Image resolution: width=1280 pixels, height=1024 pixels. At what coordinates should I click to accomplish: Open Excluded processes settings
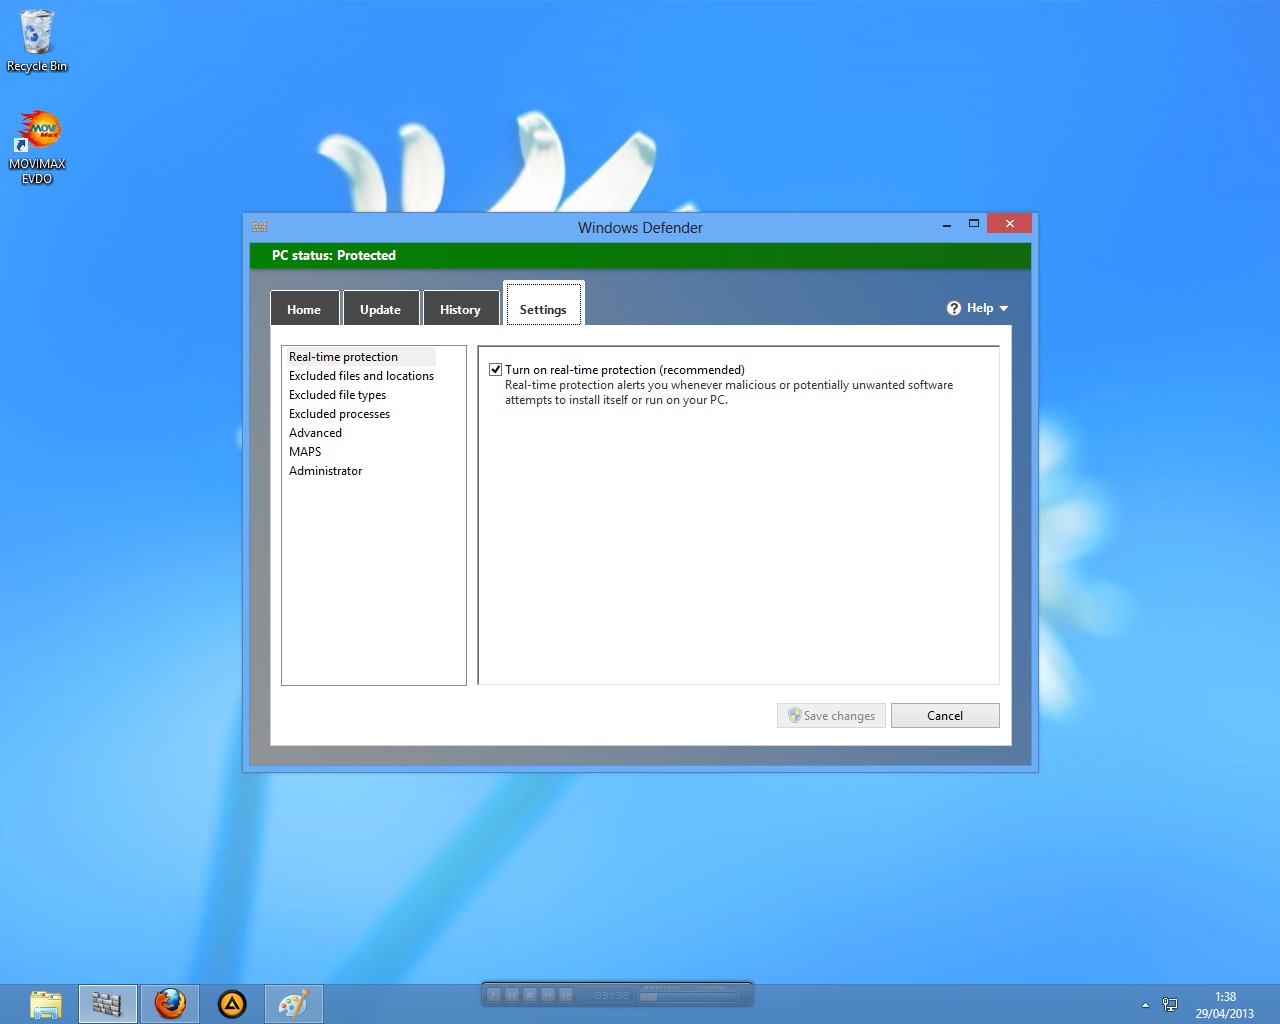(x=339, y=414)
